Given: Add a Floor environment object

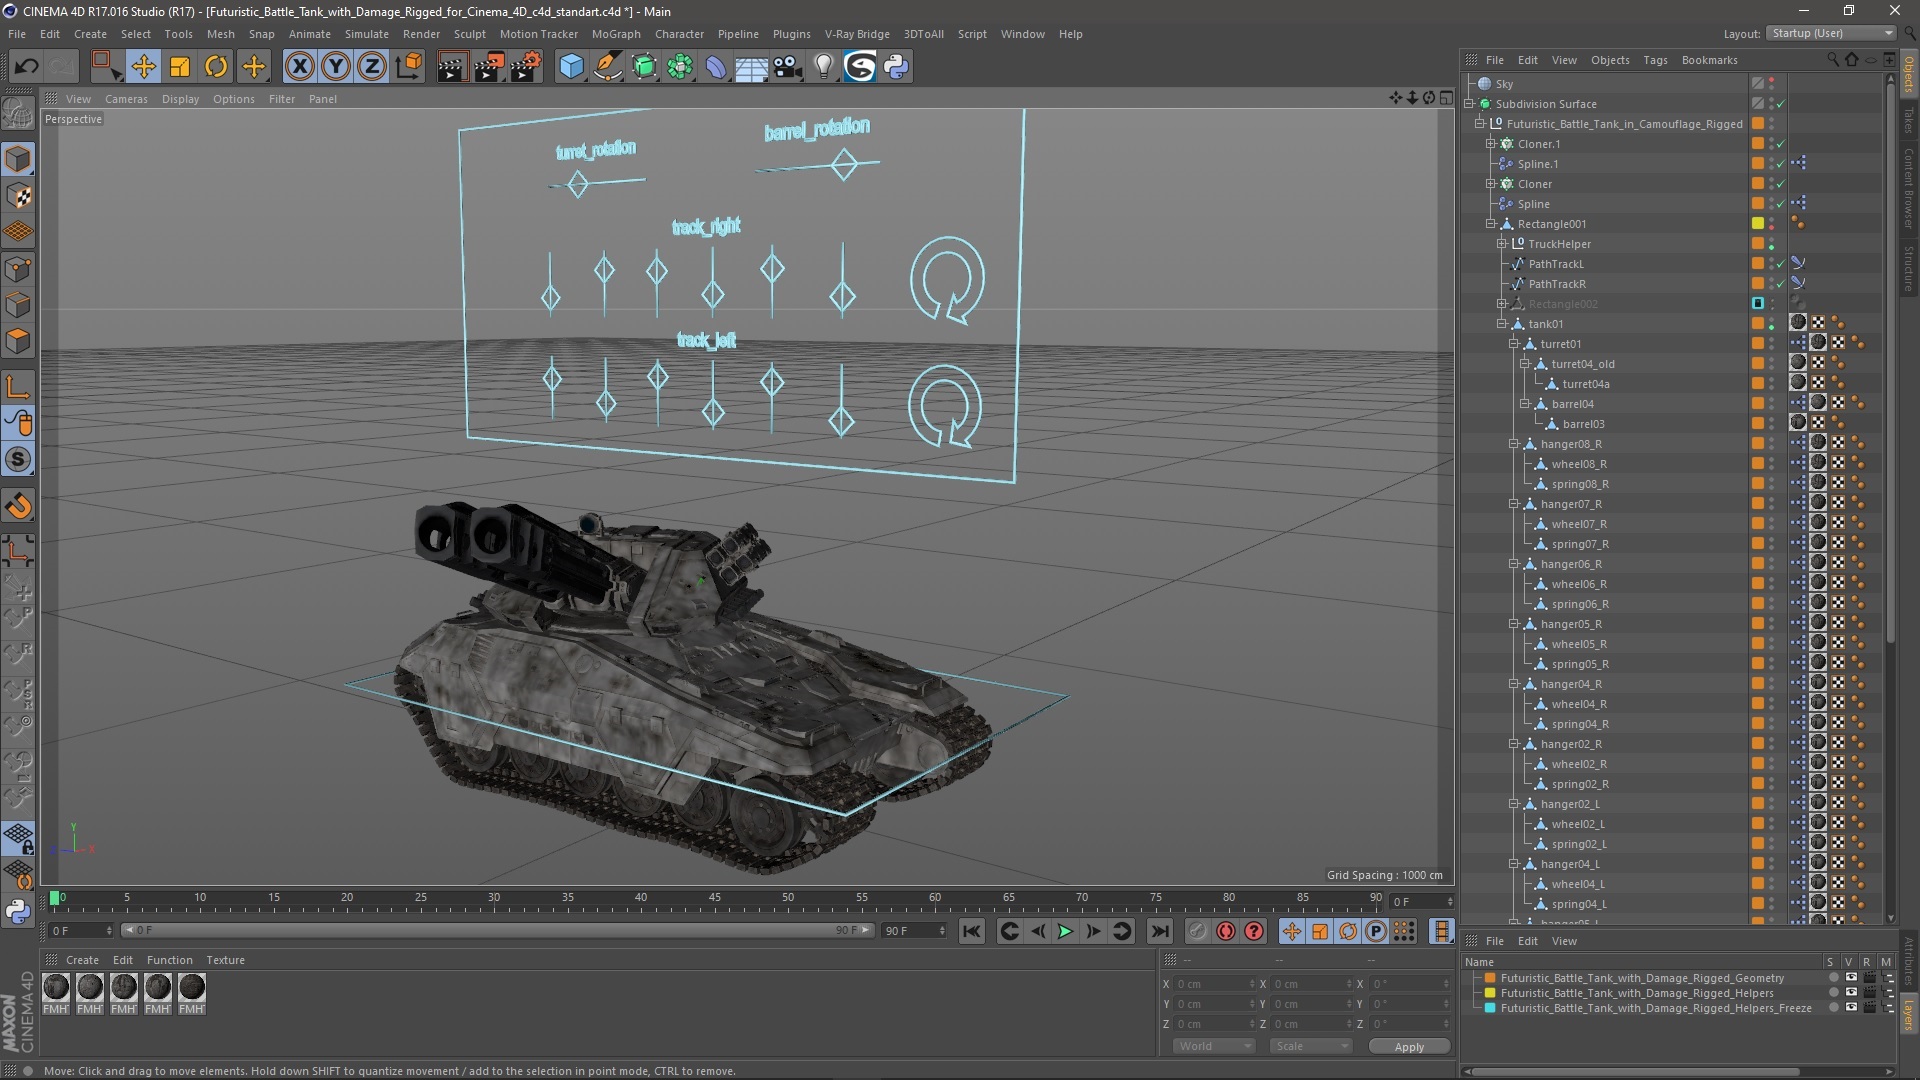Looking at the screenshot, I should click(752, 67).
